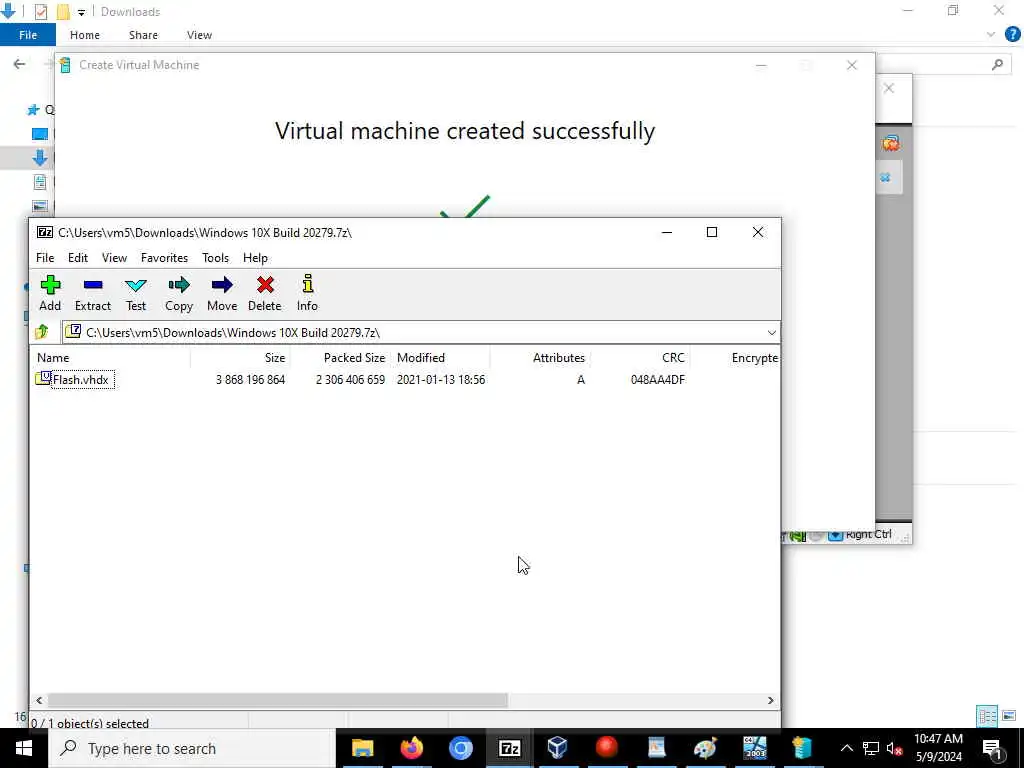Switch to the 7-Zip taskbar button
The image size is (1024, 768).
pos(509,748)
